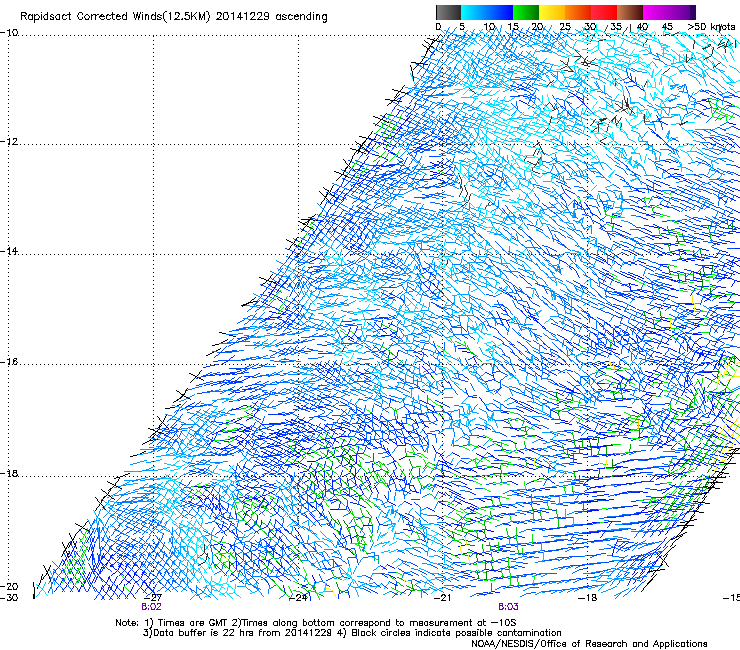The height and width of the screenshot is (650, 740).
Task: Click the "-27" longitude axis label
Action: click(152, 598)
